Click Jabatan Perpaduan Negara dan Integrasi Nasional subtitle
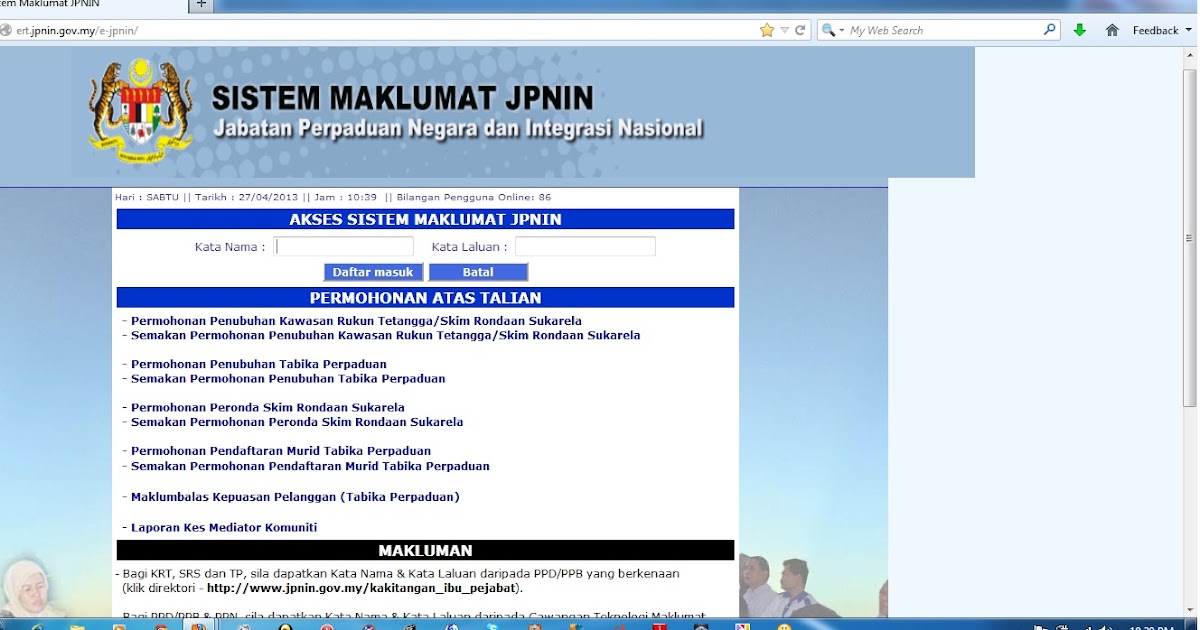This screenshot has width=1200, height=630. pyautogui.click(x=458, y=129)
